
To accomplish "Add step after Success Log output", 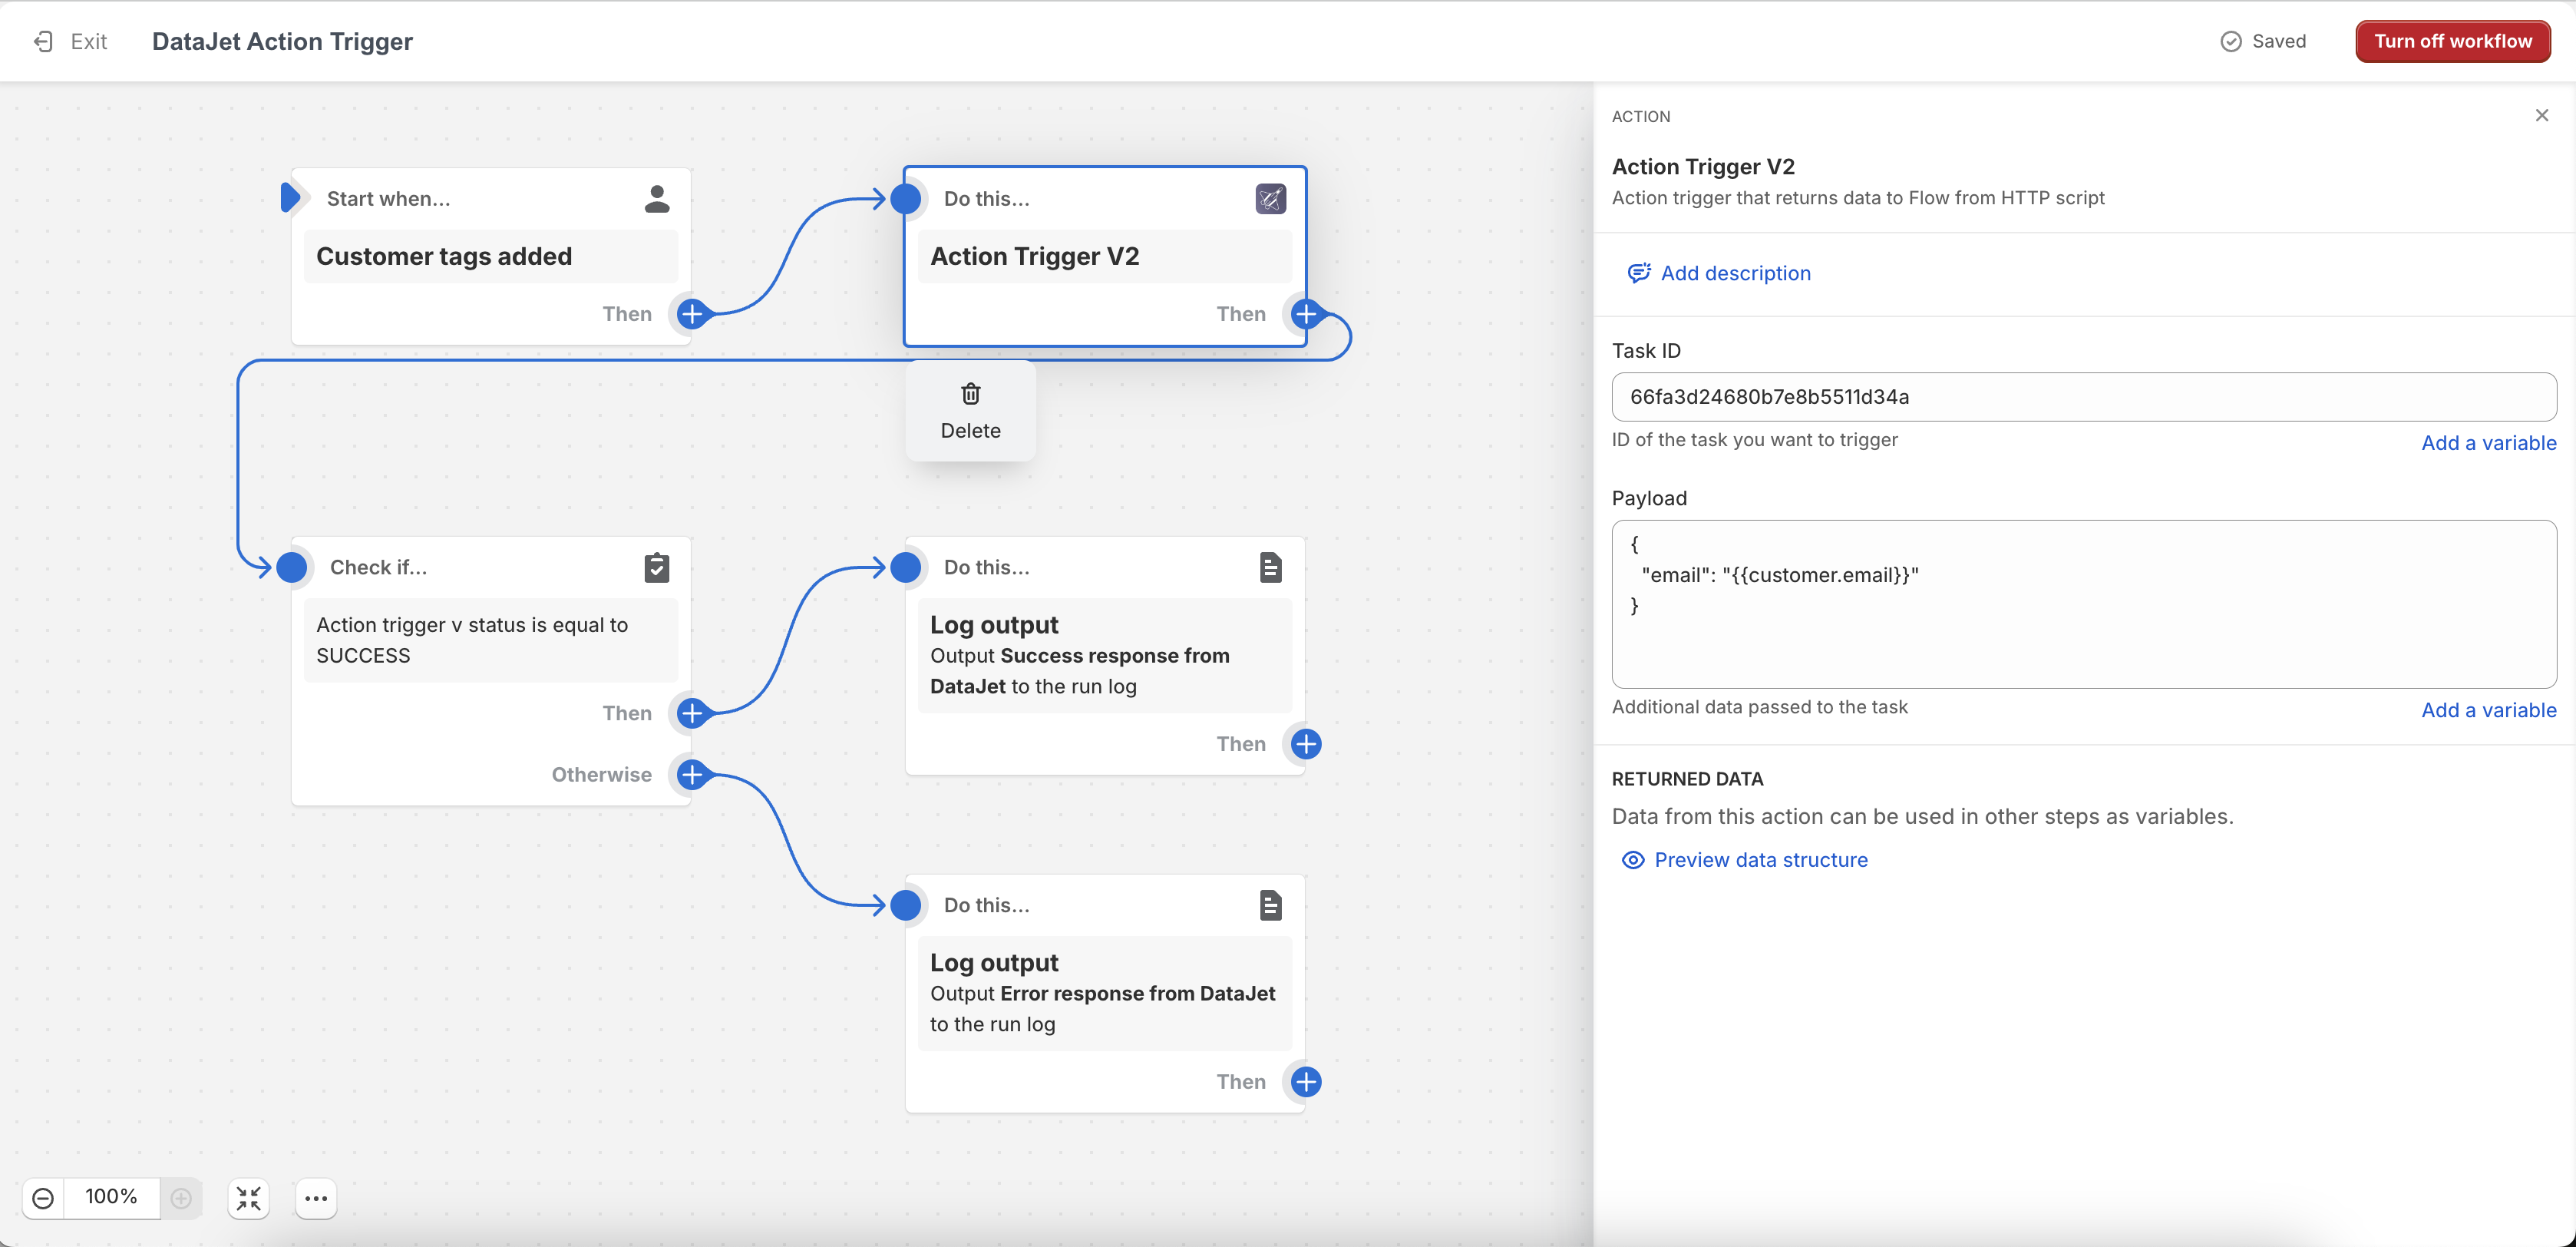I will point(1306,744).
